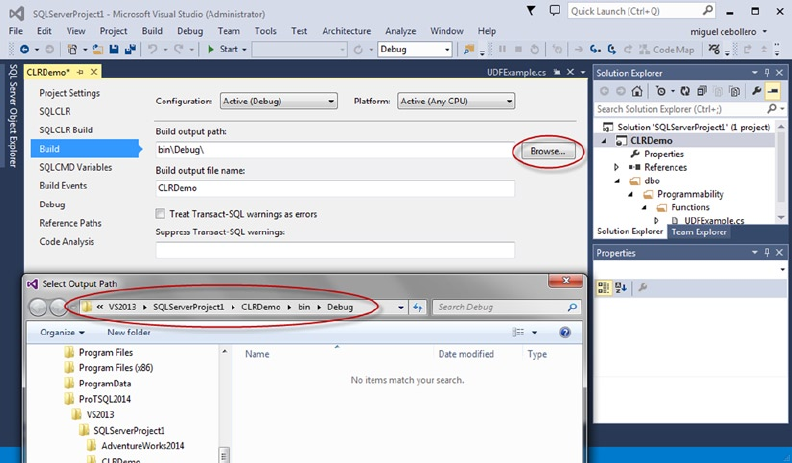The width and height of the screenshot is (792, 463).
Task: Select the SQLCLR Build settings page
Action: click(x=66, y=130)
